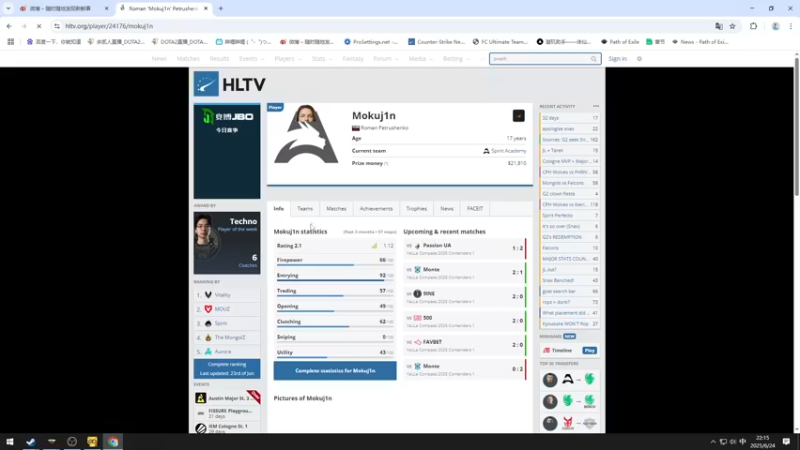This screenshot has height=450, width=800.
Task: Click Chrome icon in taskbar
Action: [113, 442]
